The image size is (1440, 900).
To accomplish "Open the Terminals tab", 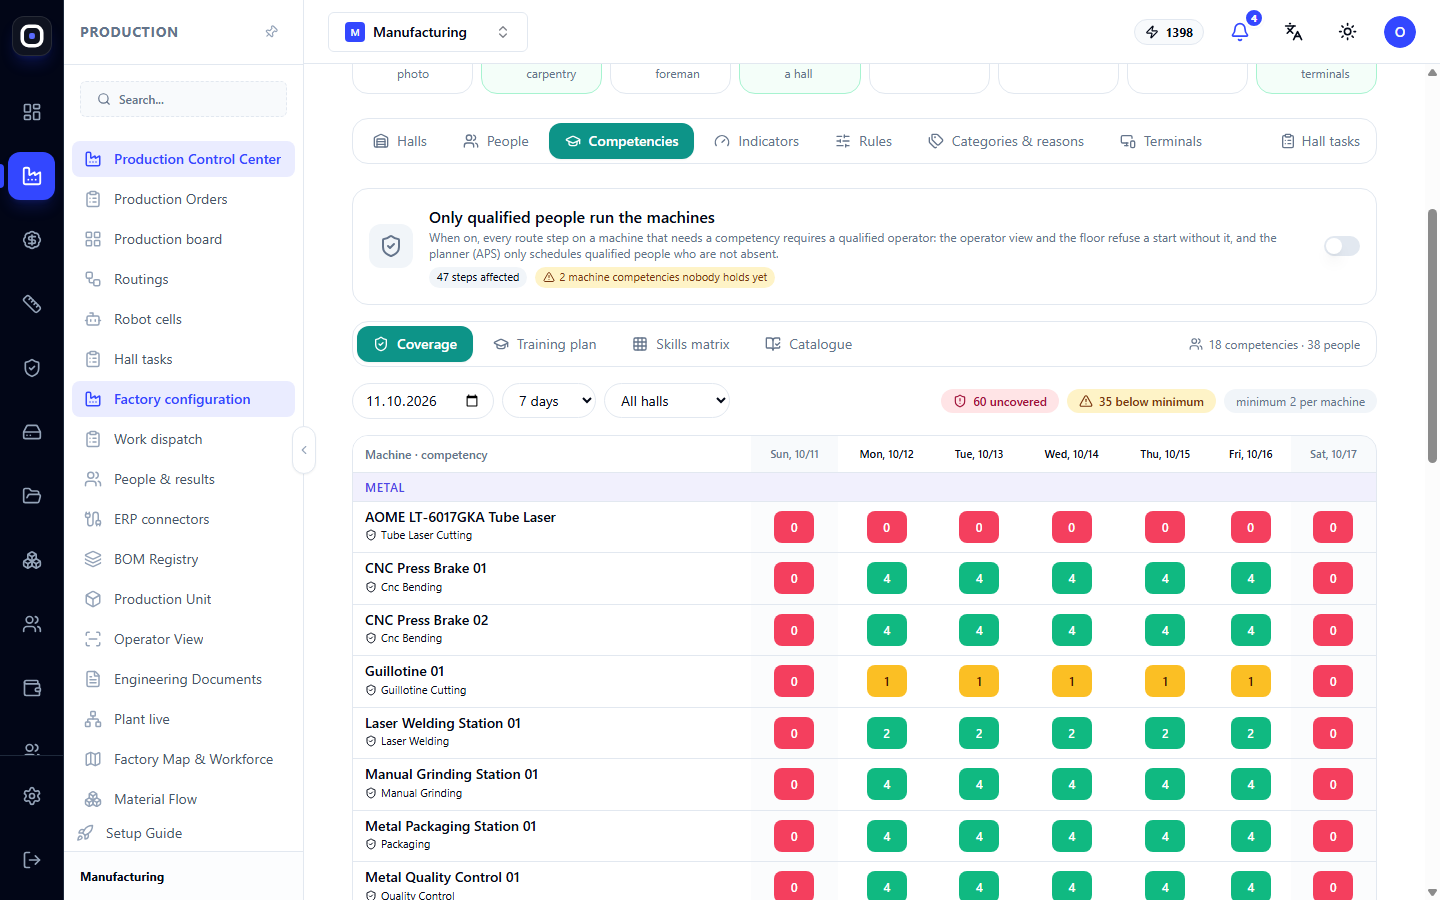I will point(1161,141).
